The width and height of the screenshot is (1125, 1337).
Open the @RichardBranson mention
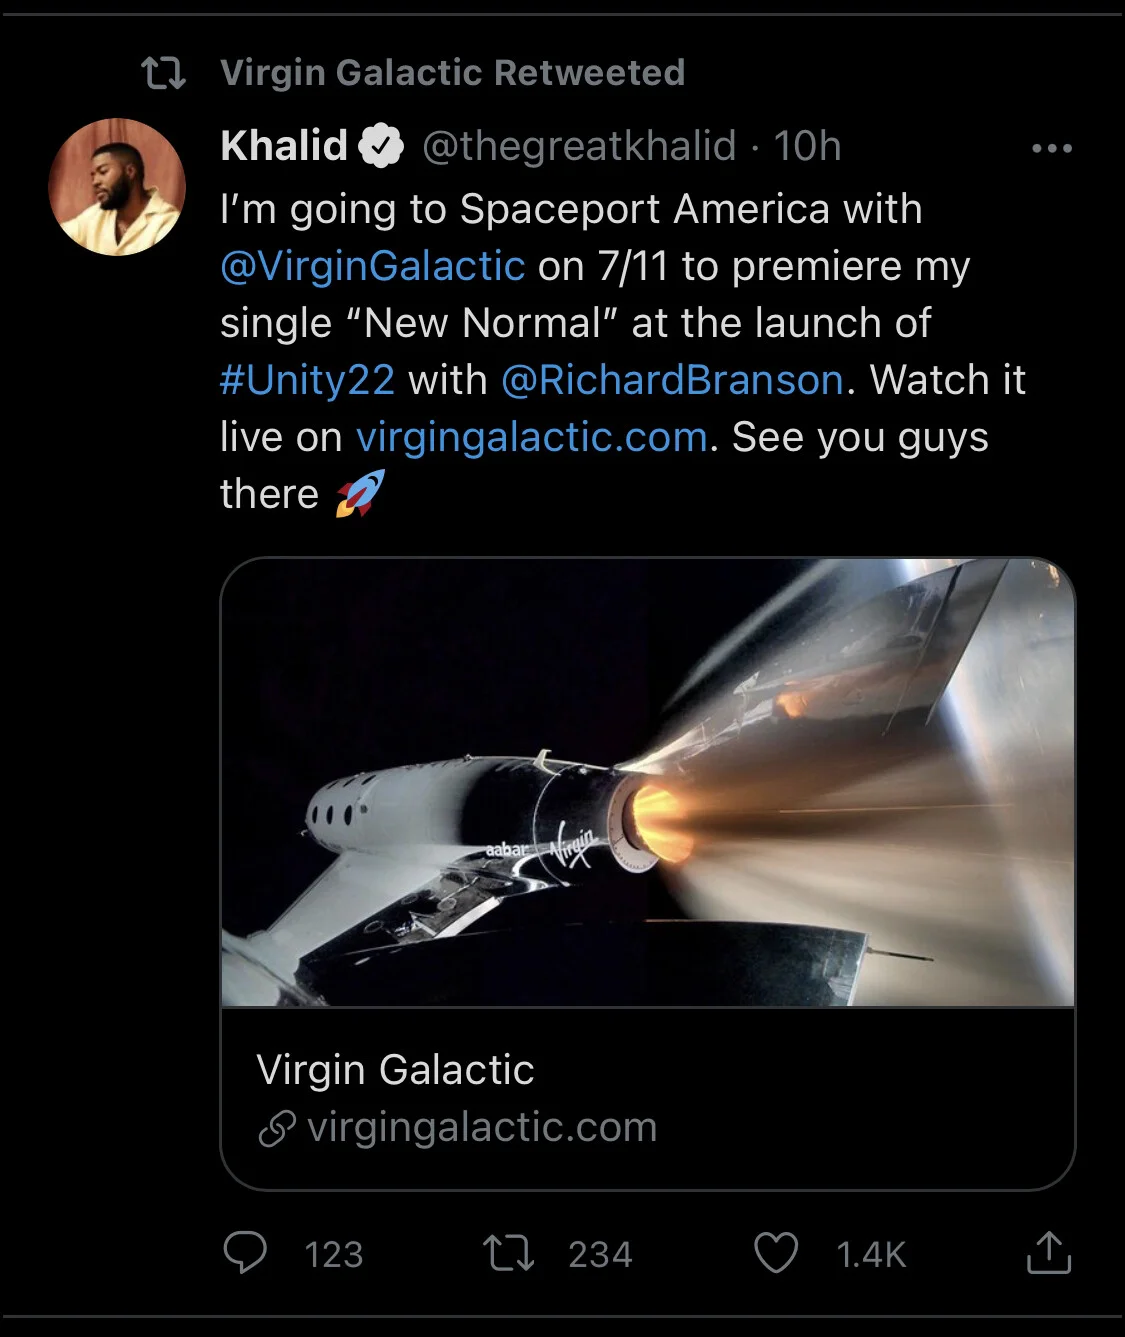pyautogui.click(x=672, y=380)
